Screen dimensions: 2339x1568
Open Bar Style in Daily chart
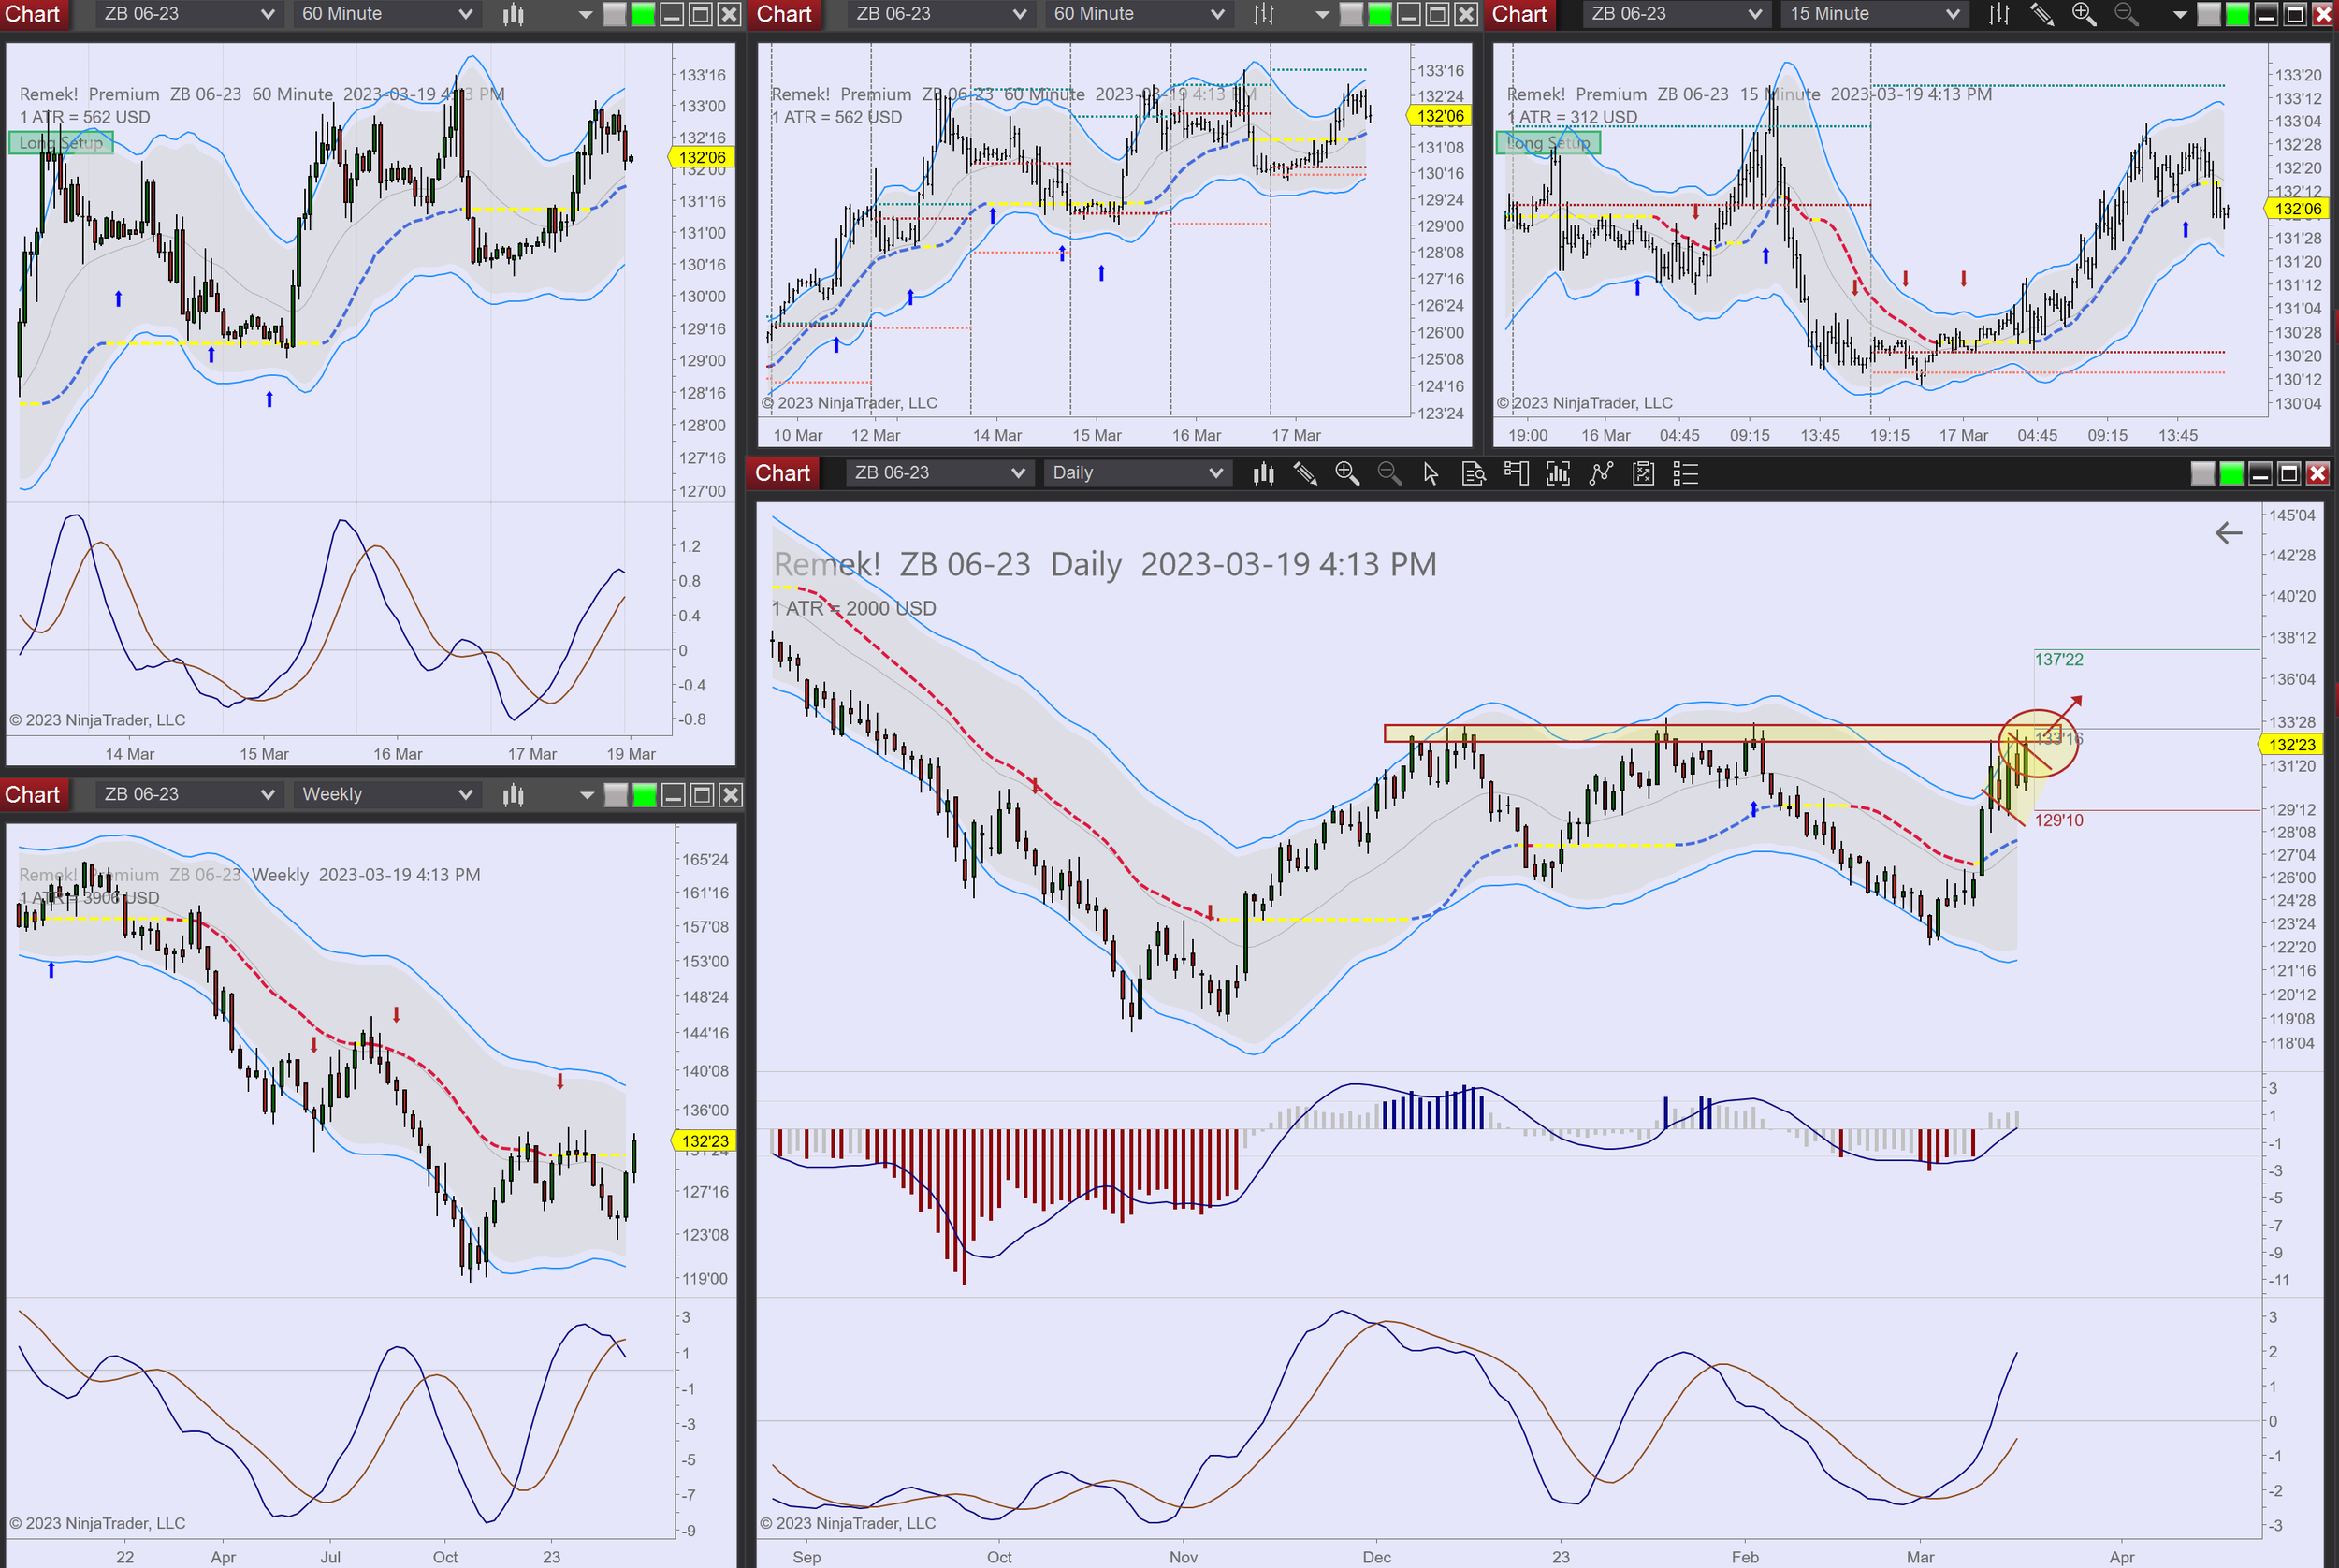(x=1263, y=473)
